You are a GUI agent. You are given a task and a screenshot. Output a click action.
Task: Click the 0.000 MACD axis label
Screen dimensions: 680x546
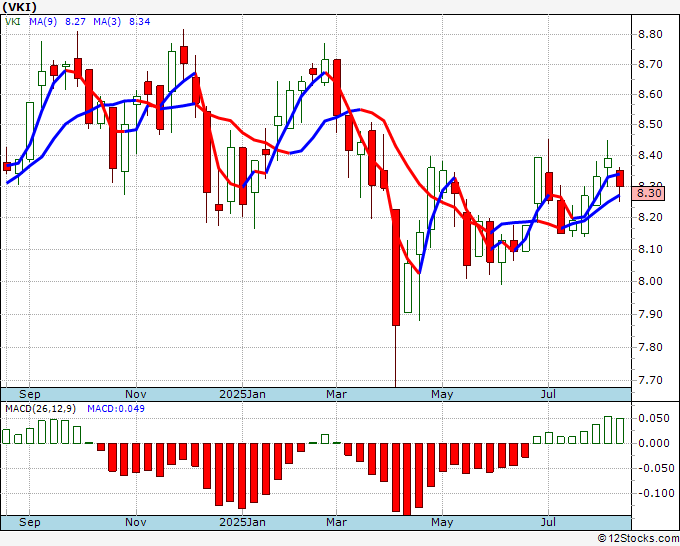pos(654,443)
